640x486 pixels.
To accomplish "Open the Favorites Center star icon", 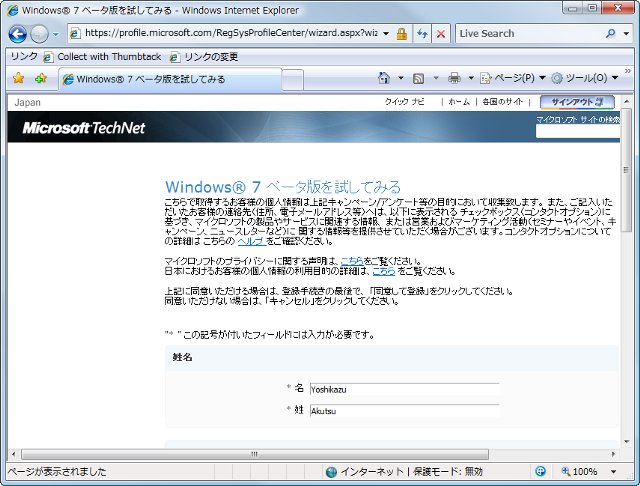I will click(18, 78).
